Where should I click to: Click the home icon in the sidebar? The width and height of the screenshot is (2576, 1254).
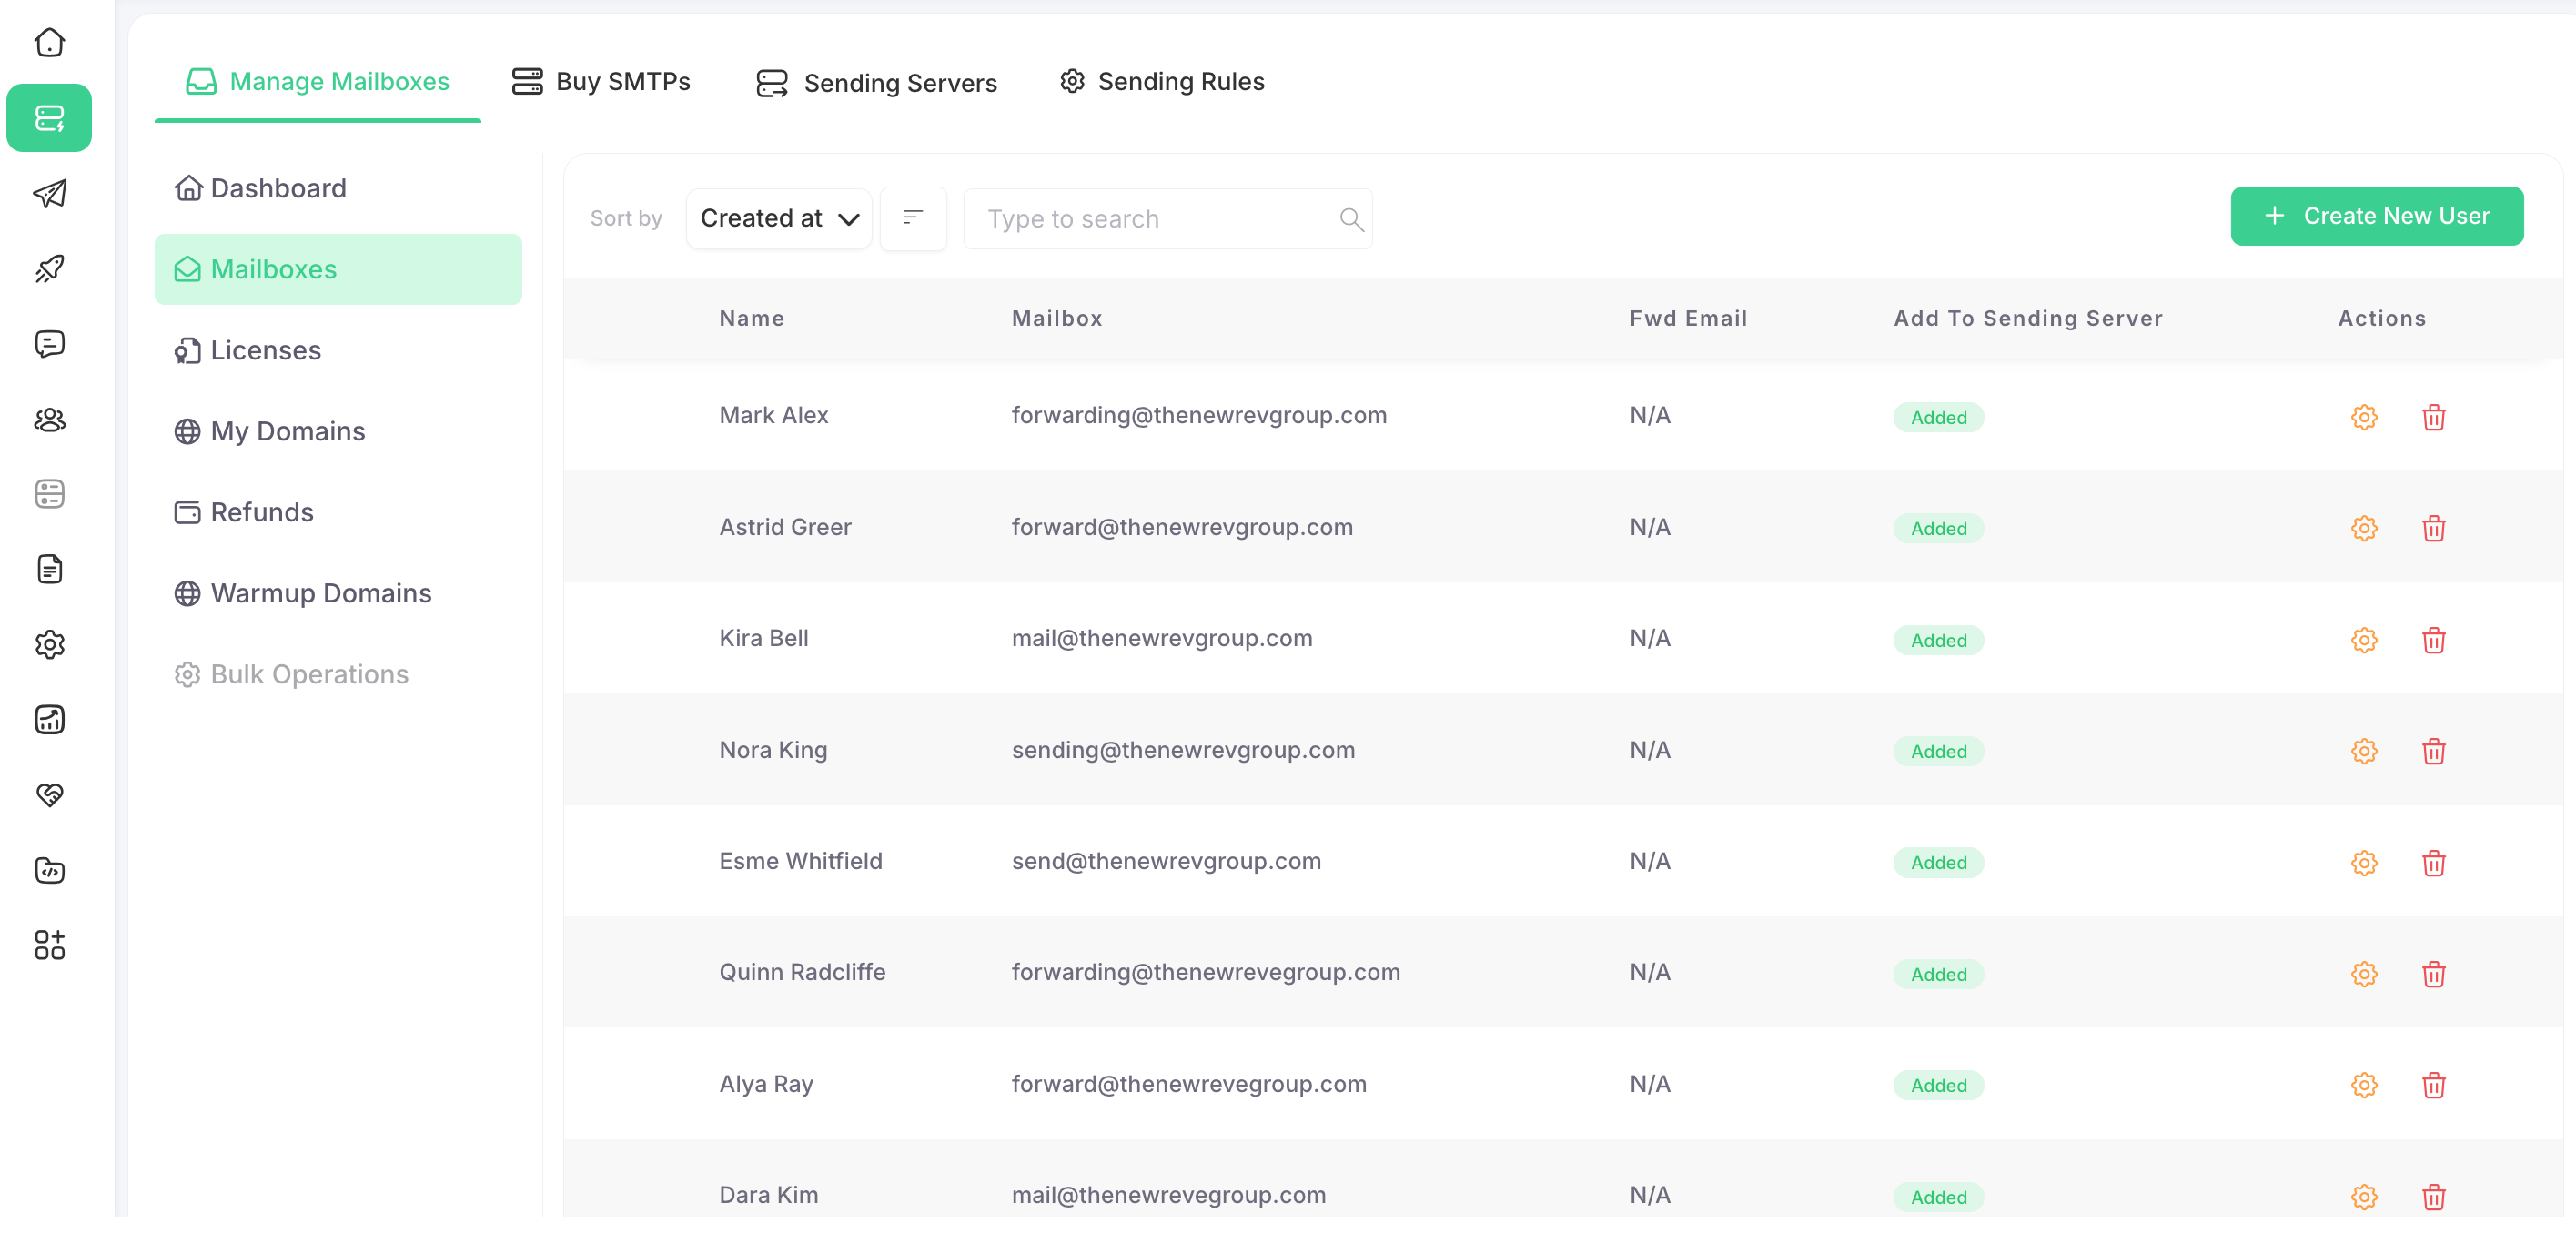[x=49, y=42]
